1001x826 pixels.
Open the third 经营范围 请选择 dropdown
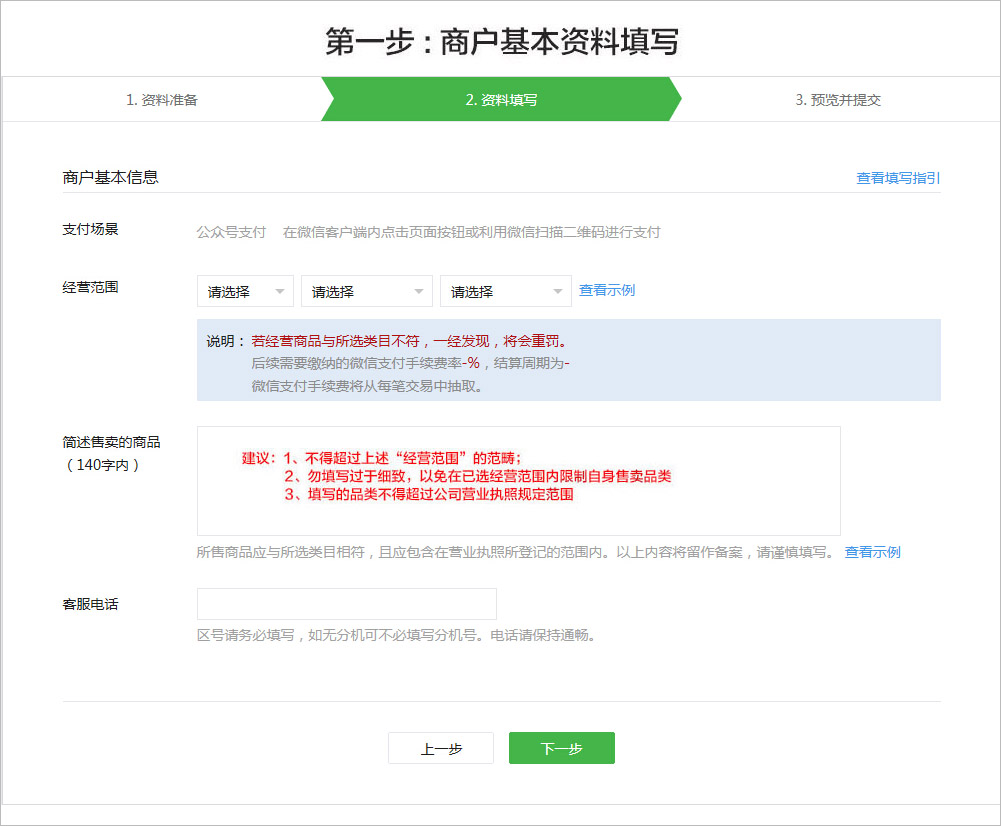coord(505,292)
